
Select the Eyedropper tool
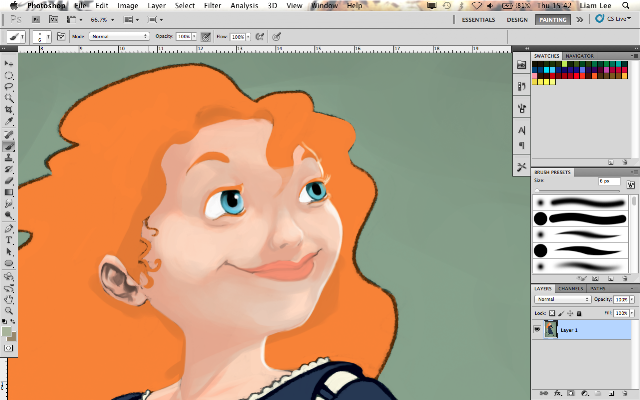tap(9, 121)
